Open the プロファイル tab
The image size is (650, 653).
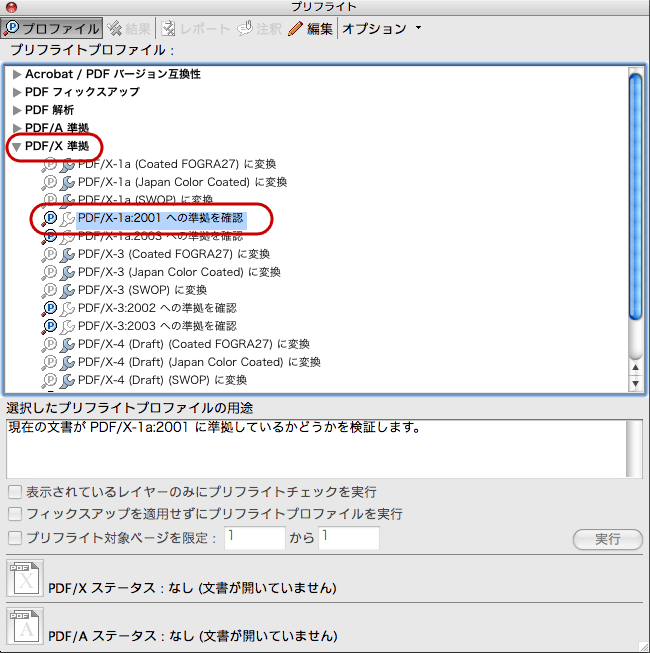click(x=52, y=28)
